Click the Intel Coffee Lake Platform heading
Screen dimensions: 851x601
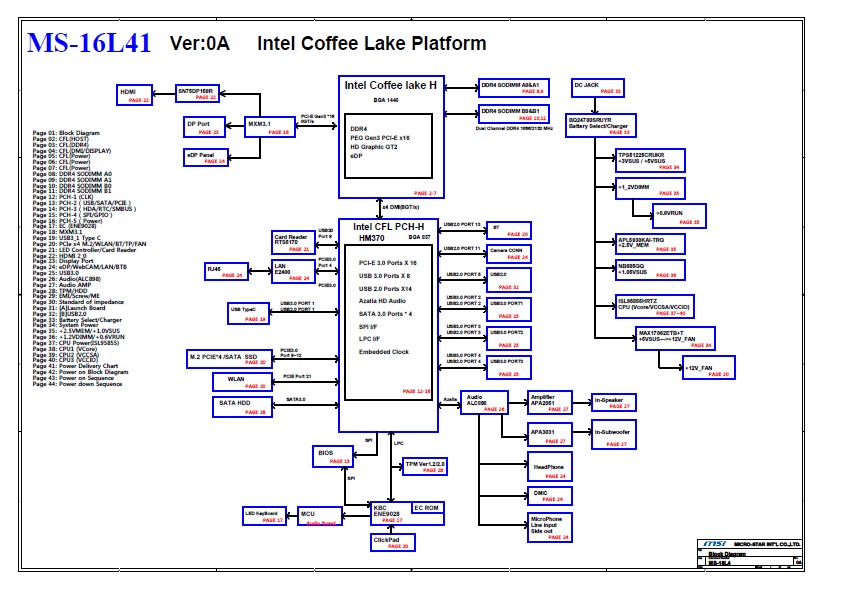[372, 43]
